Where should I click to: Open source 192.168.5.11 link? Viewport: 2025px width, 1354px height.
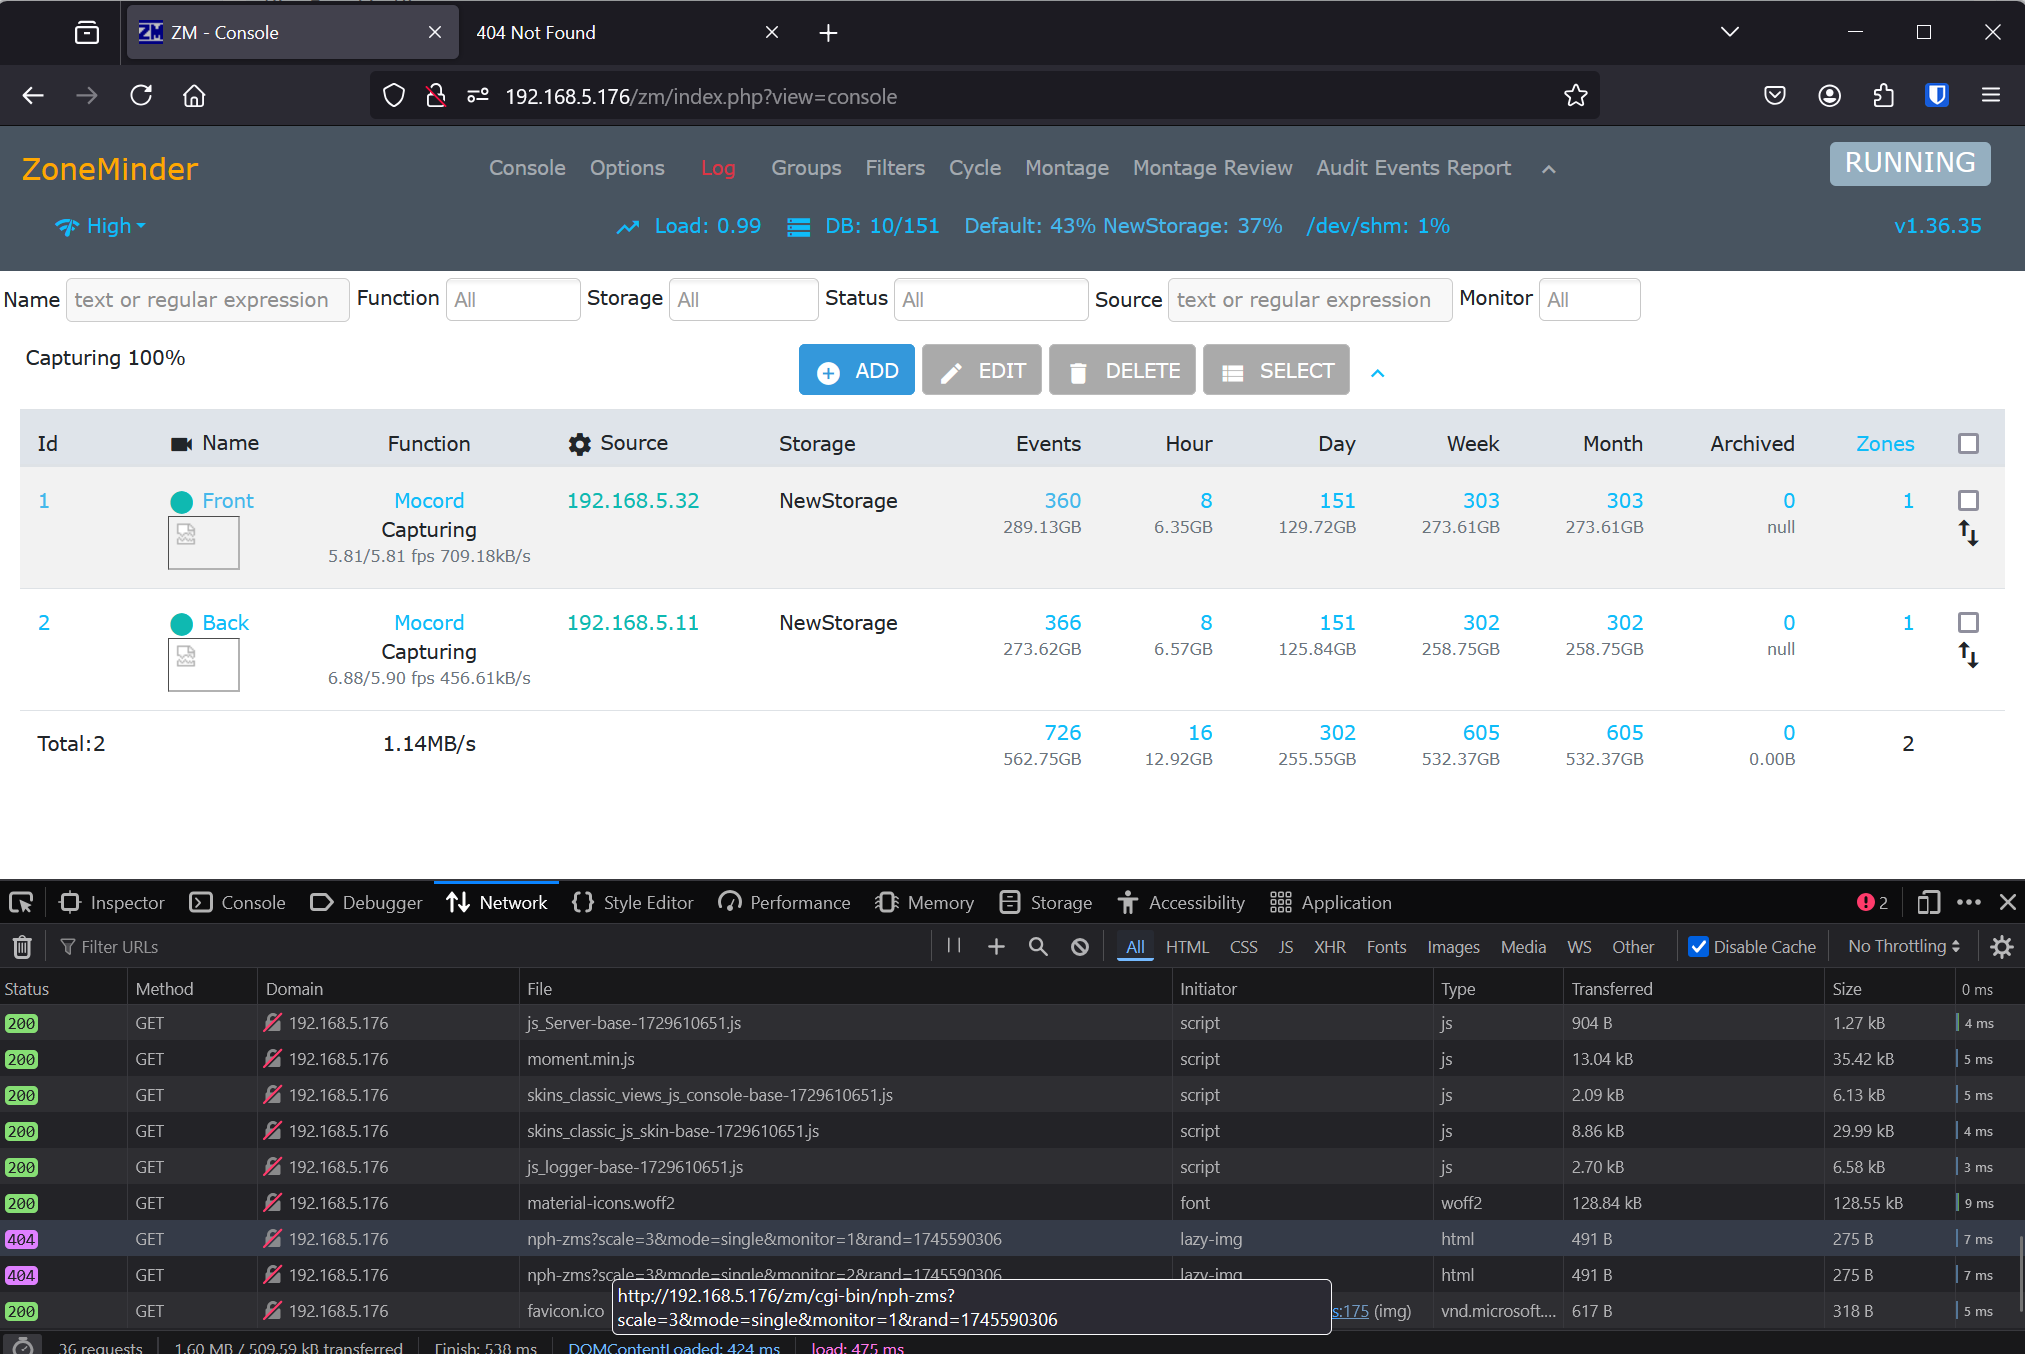click(633, 622)
